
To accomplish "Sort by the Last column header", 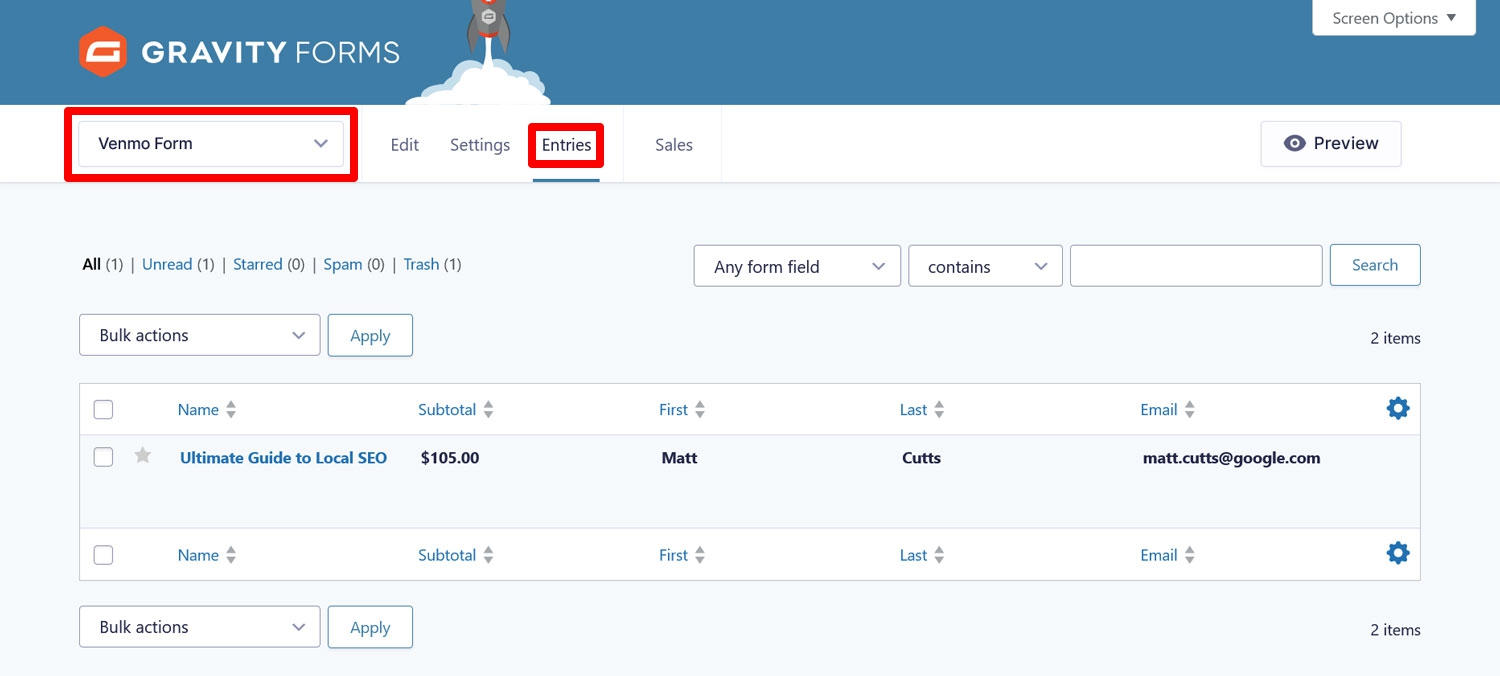I will click(913, 409).
